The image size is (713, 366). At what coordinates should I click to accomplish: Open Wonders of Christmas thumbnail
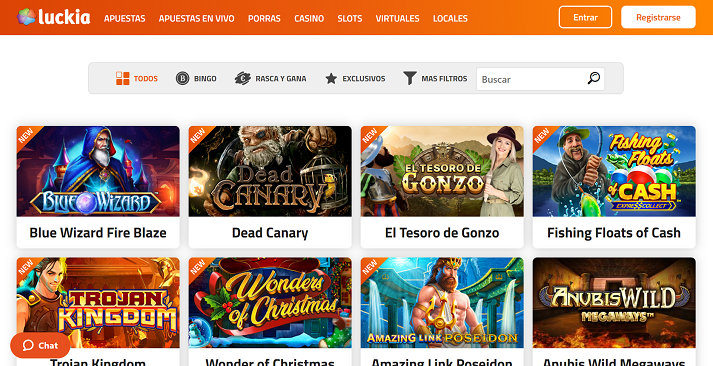270,303
